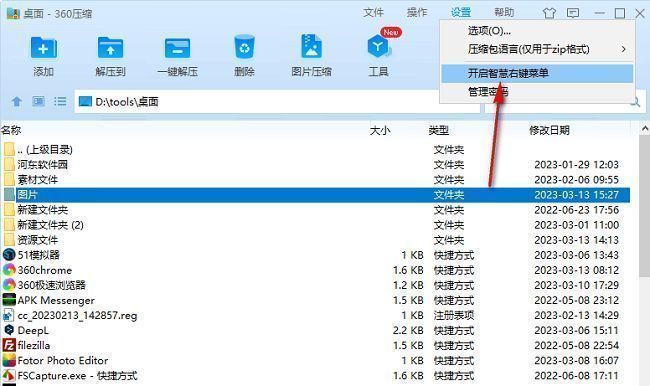Click the 河东软件园 folder icon
Screen dimensions: 650x386
click(9, 165)
